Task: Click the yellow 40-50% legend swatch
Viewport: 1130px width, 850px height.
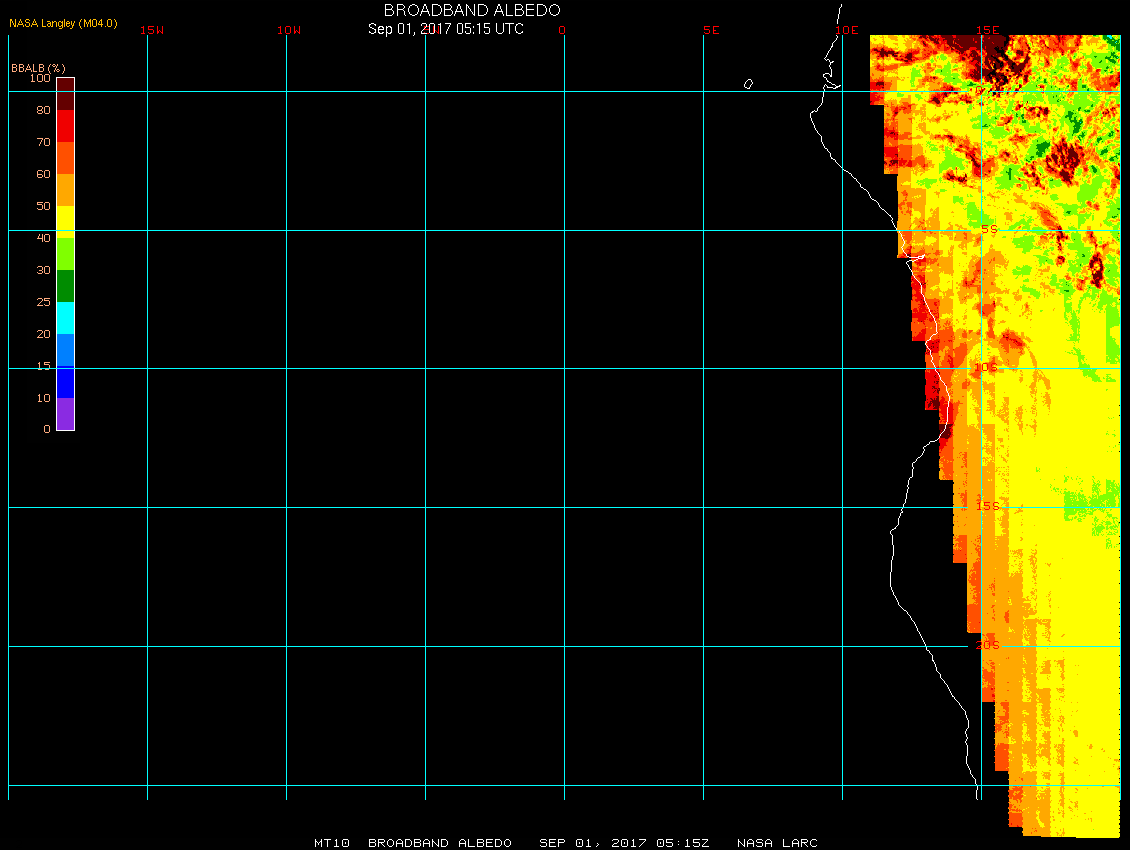Action: click(x=65, y=220)
